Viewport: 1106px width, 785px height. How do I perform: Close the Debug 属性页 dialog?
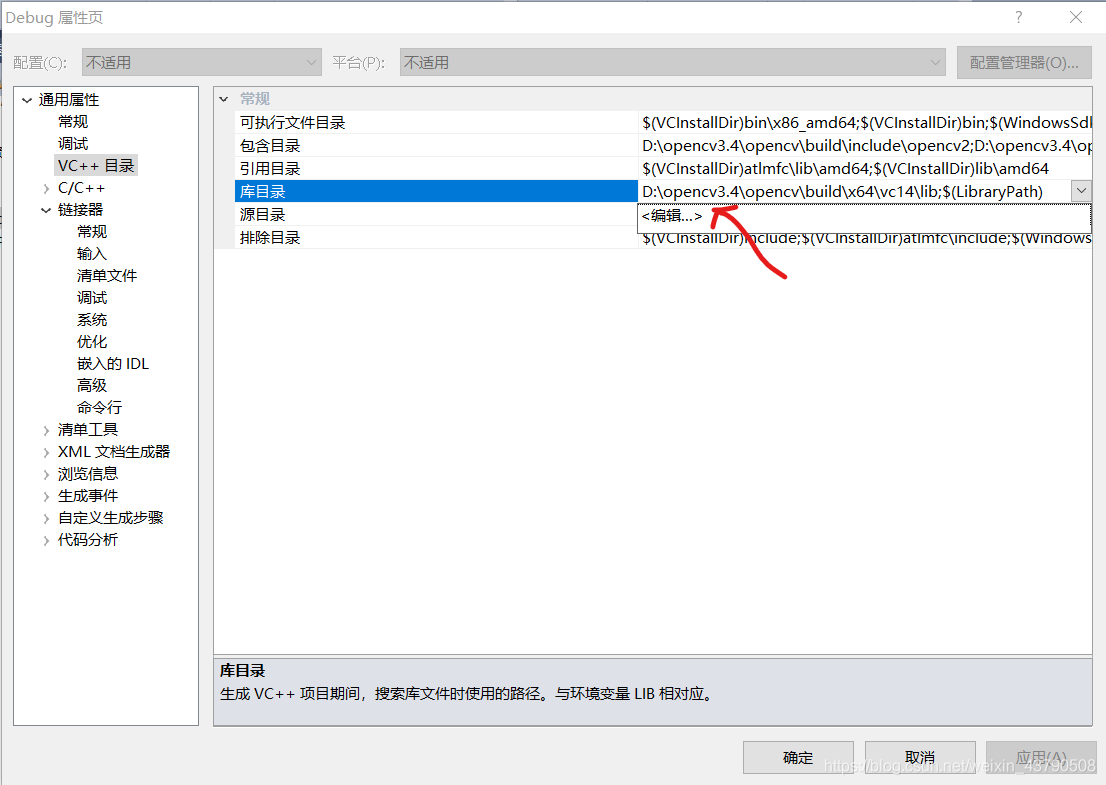1076,17
